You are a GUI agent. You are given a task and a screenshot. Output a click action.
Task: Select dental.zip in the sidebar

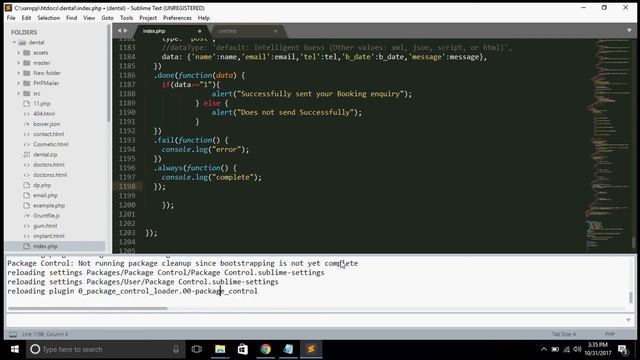(x=45, y=155)
